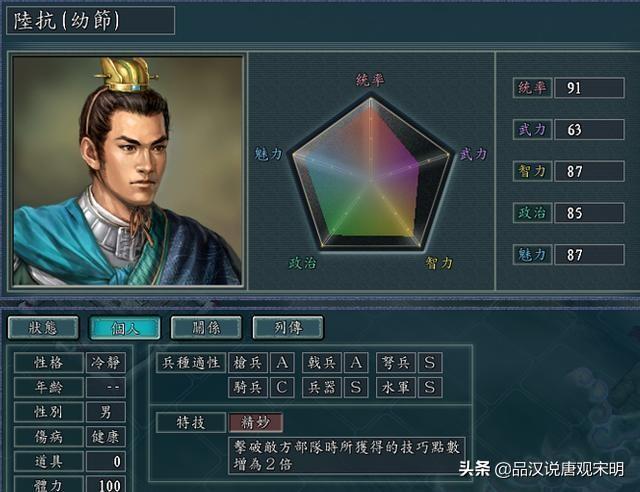The image size is (640, 492).
Task: Switch to the 狀態 tab
Action: pyautogui.click(x=43, y=327)
